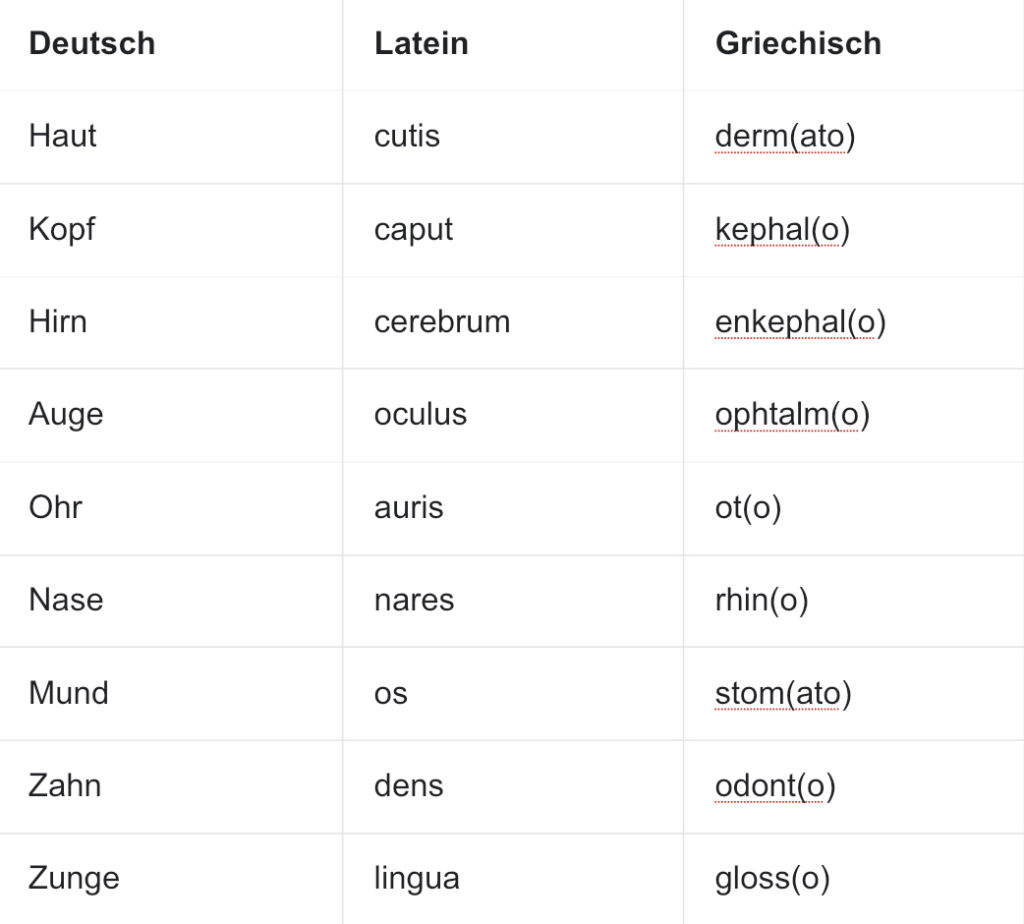
Task: Click the underlined enkephal(o) entry
Action: click(801, 323)
